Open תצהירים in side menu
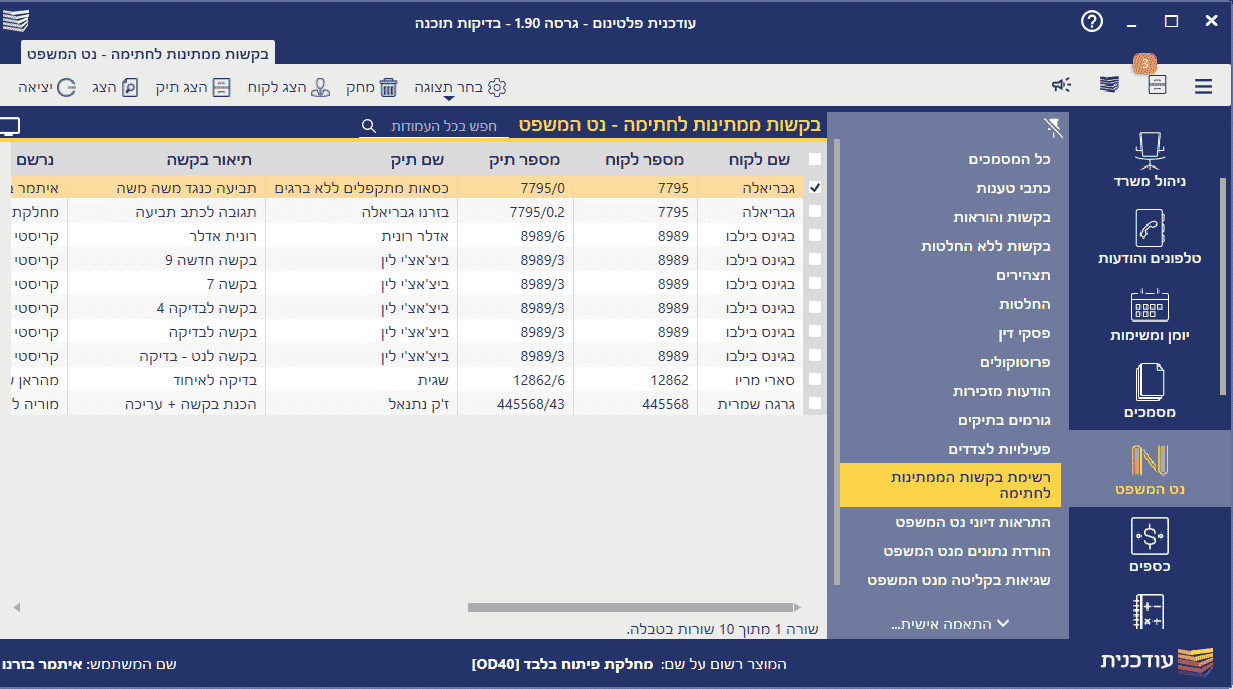The width and height of the screenshot is (1233, 689). [1023, 275]
